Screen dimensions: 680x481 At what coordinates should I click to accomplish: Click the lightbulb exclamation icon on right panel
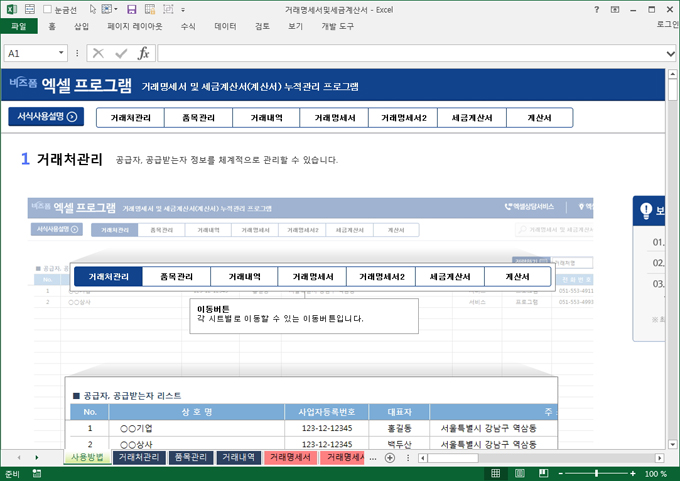click(646, 211)
